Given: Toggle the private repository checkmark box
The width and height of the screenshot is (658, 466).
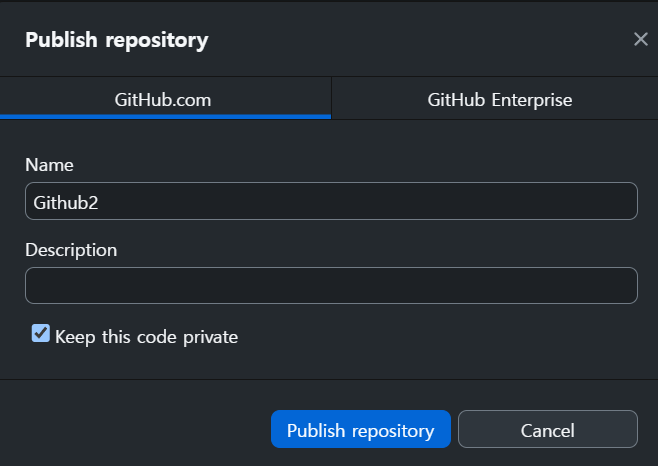Looking at the screenshot, I should [x=41, y=334].
